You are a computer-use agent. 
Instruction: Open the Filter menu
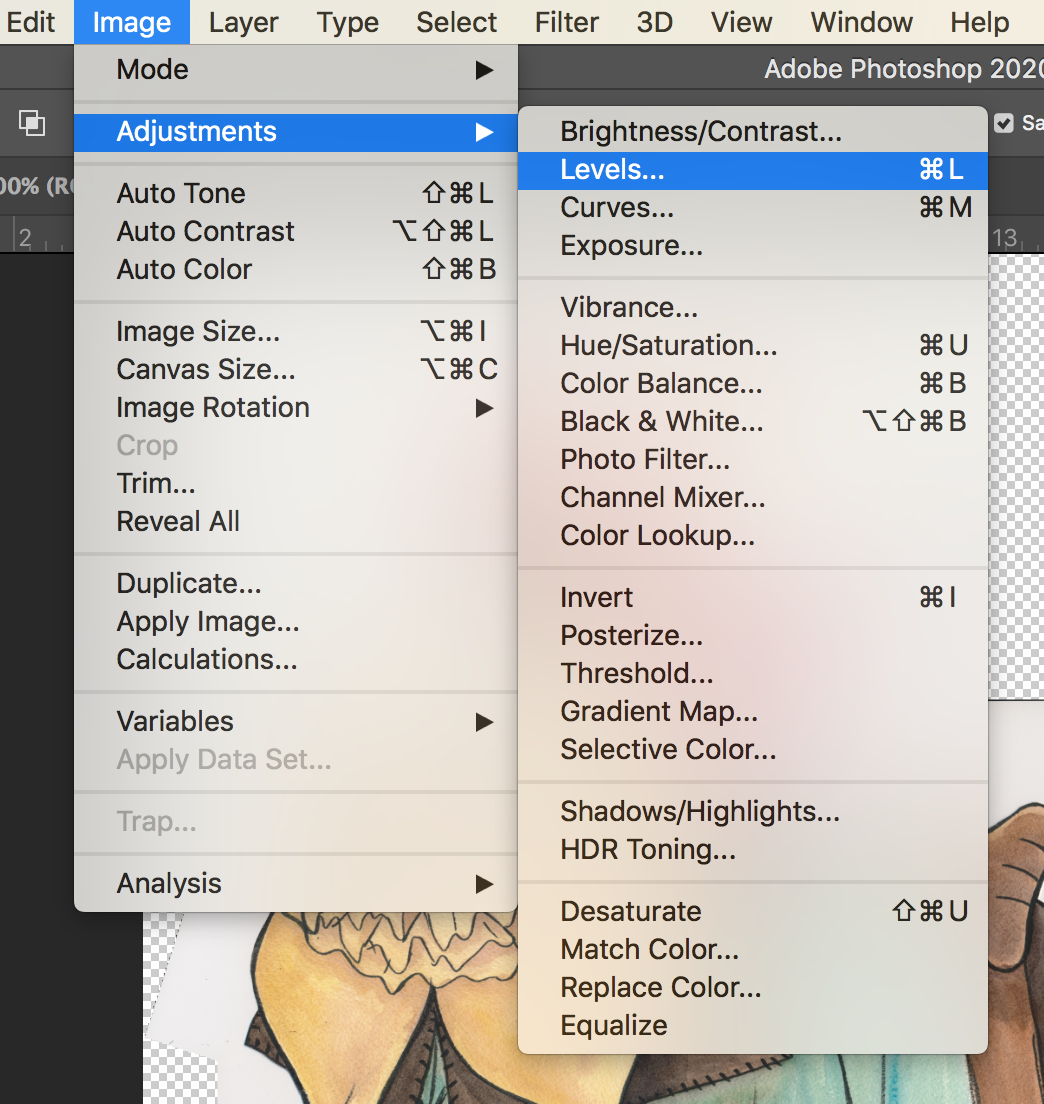tap(567, 22)
